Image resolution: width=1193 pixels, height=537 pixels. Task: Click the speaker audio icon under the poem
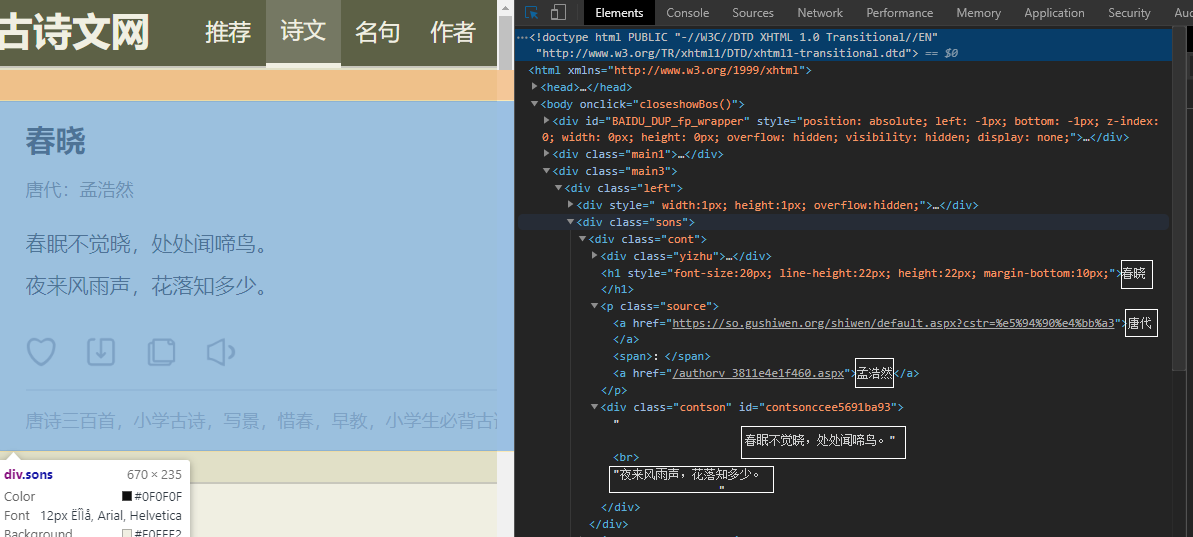(221, 351)
